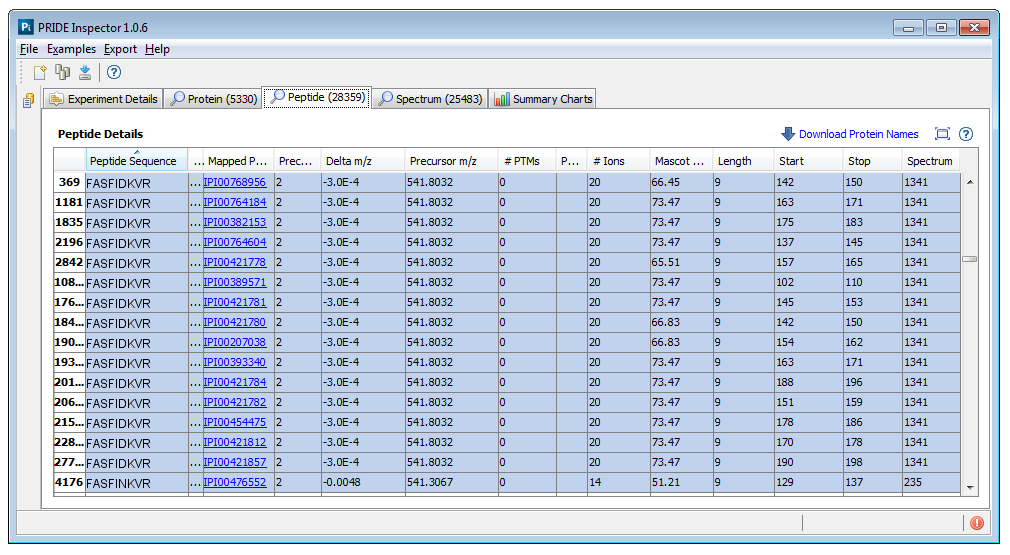Sort by the Peptide Sequence column header
1010x555 pixels.
pos(133,161)
